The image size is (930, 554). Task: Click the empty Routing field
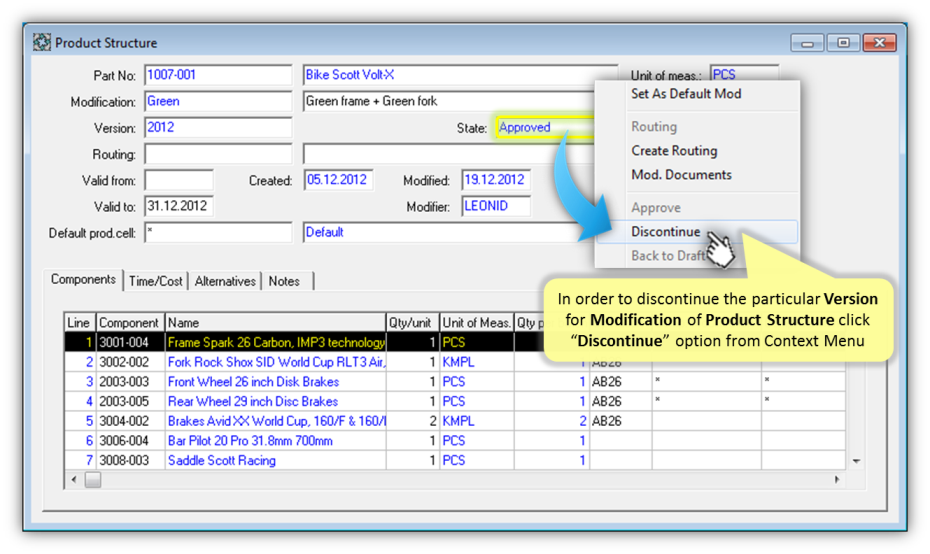[217, 154]
